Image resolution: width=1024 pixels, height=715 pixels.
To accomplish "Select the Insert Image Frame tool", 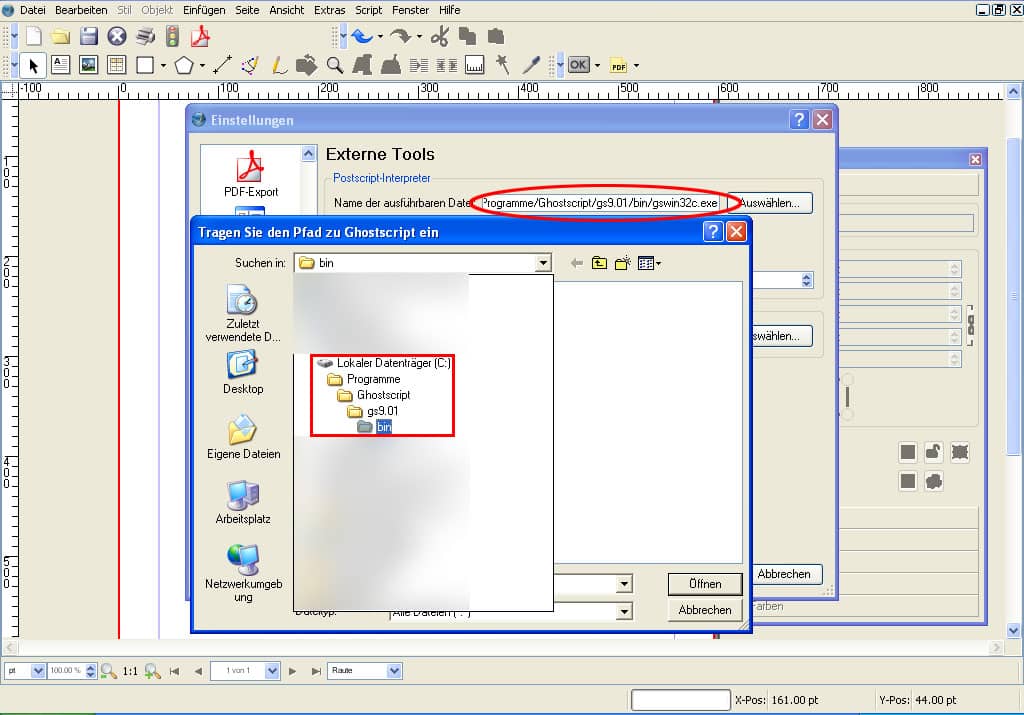I will click(89, 64).
